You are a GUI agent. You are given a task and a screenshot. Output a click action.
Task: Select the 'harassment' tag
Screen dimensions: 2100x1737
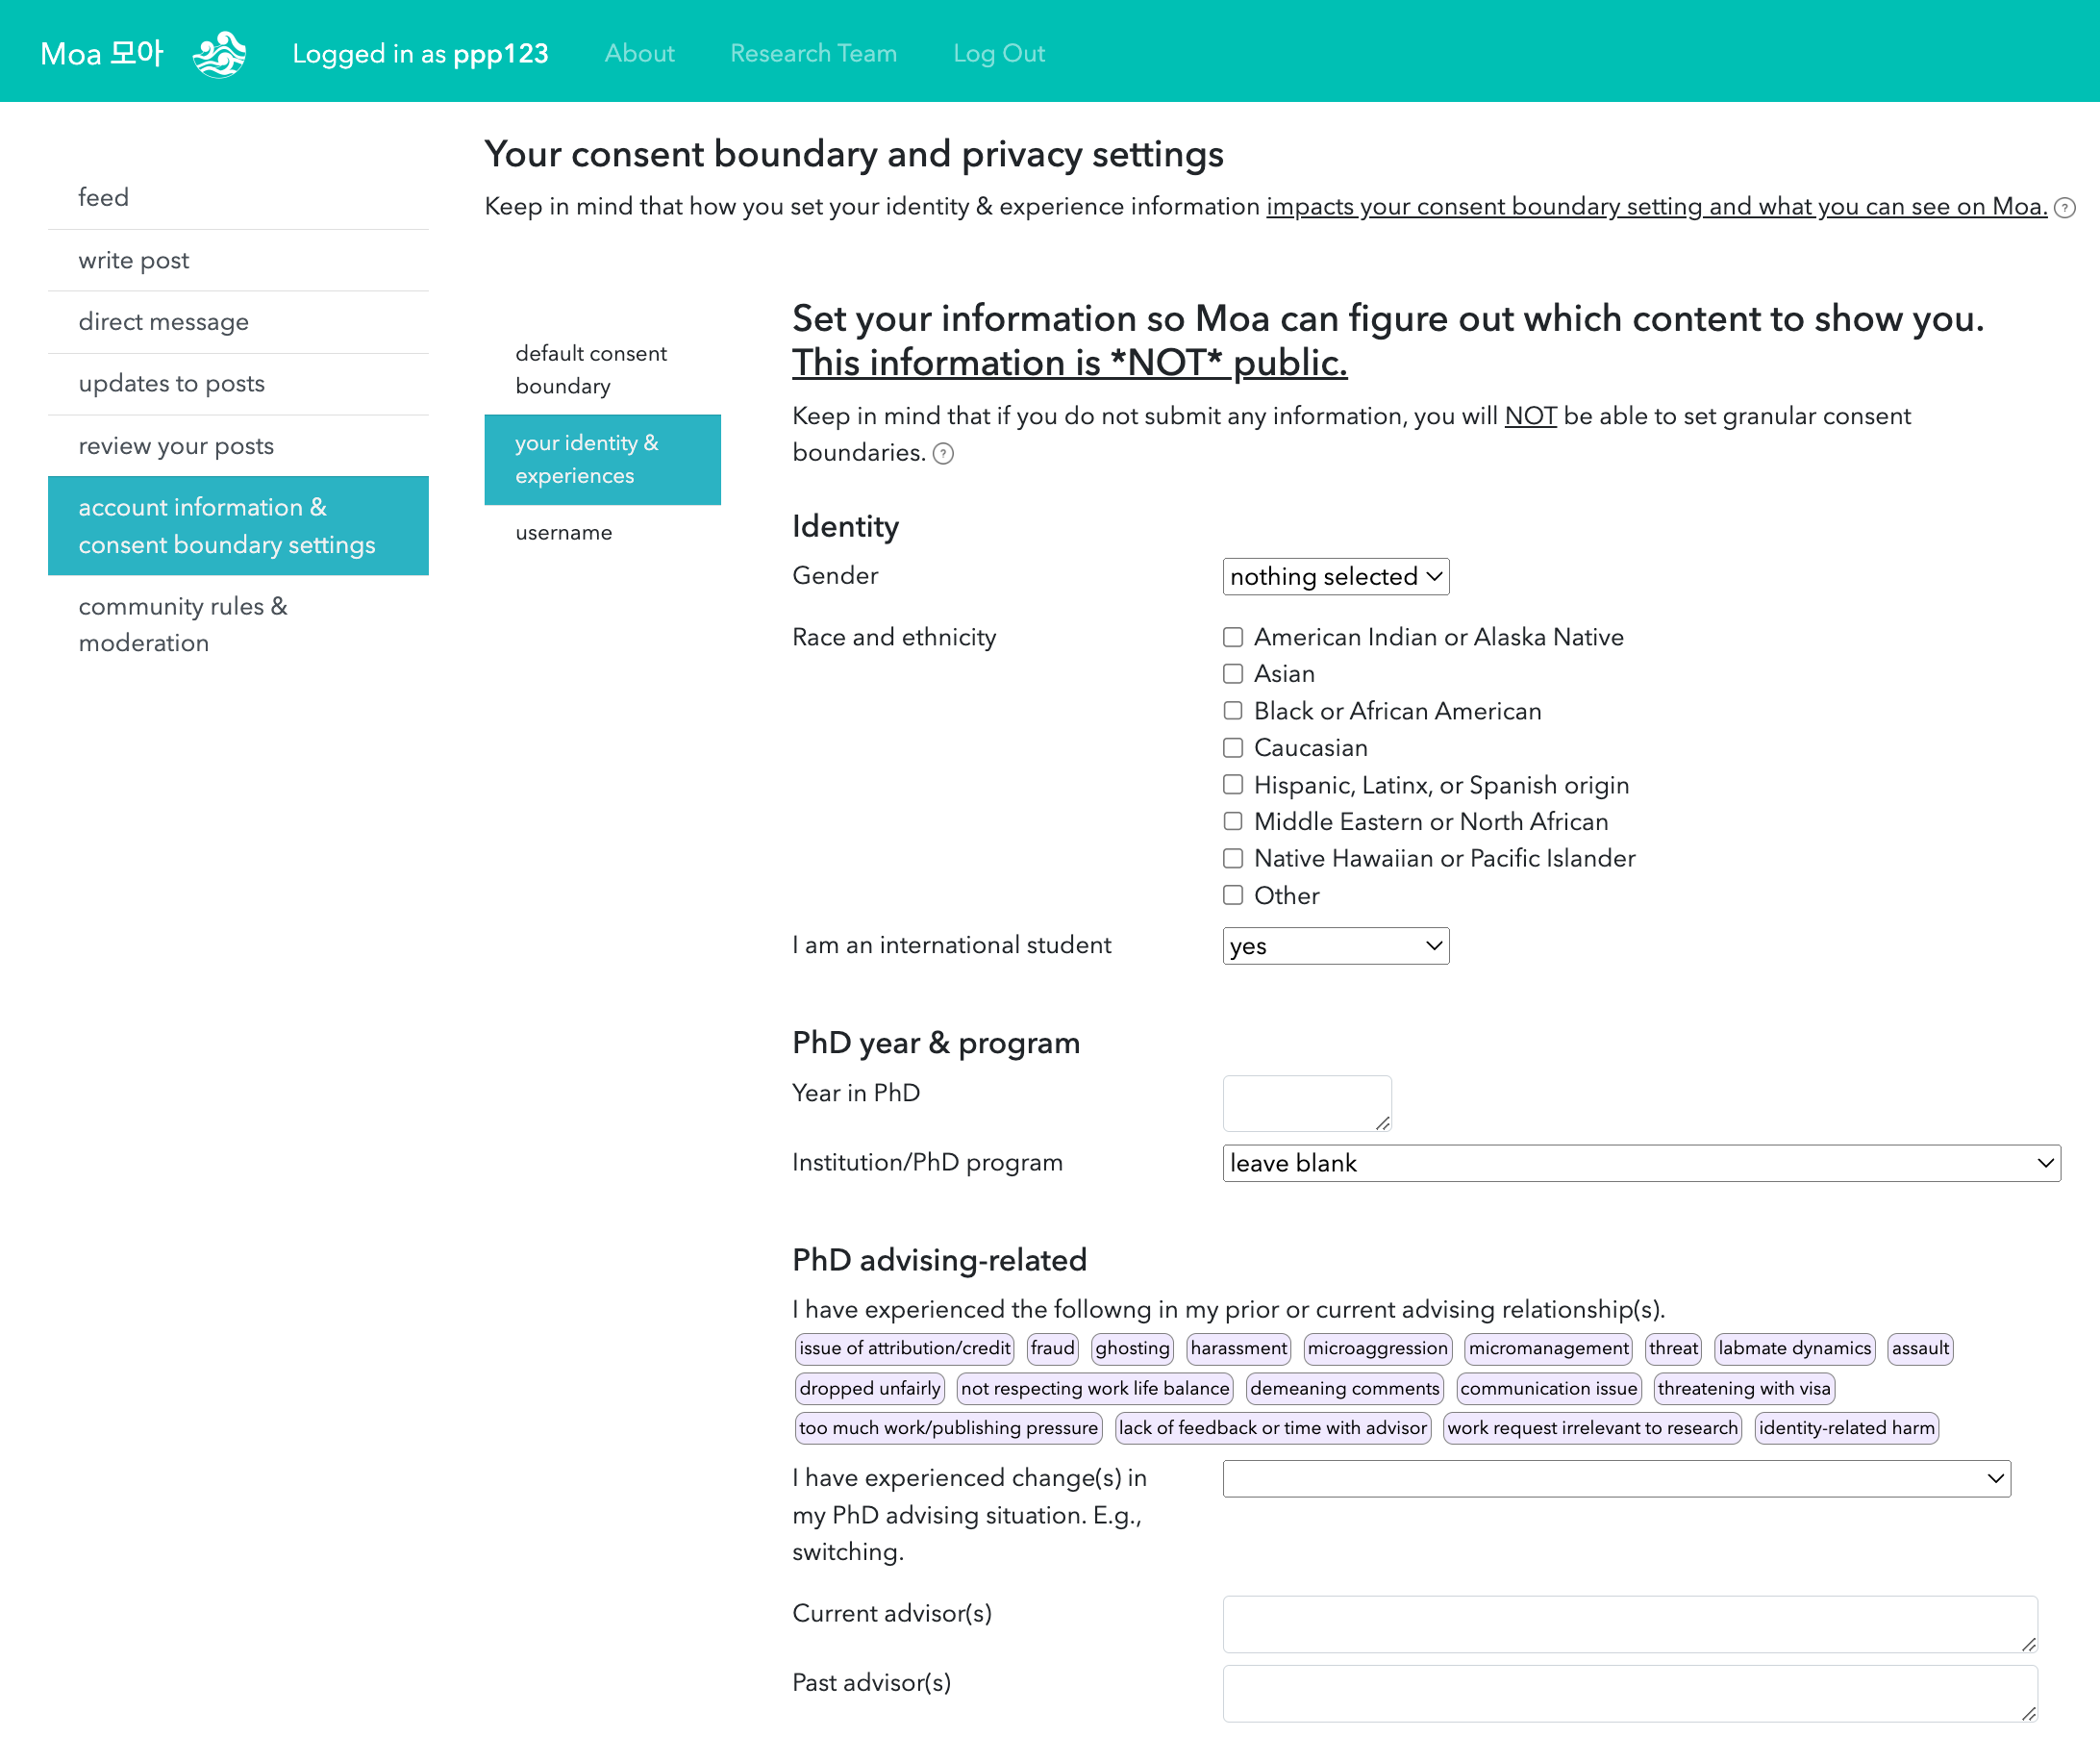click(1238, 1349)
